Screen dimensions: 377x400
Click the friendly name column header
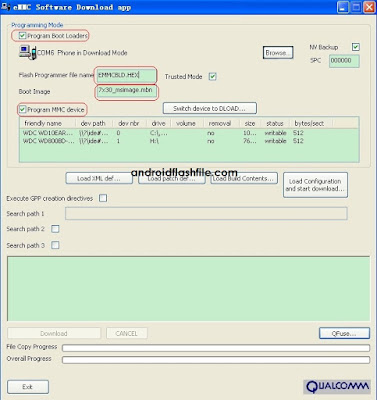point(48,123)
